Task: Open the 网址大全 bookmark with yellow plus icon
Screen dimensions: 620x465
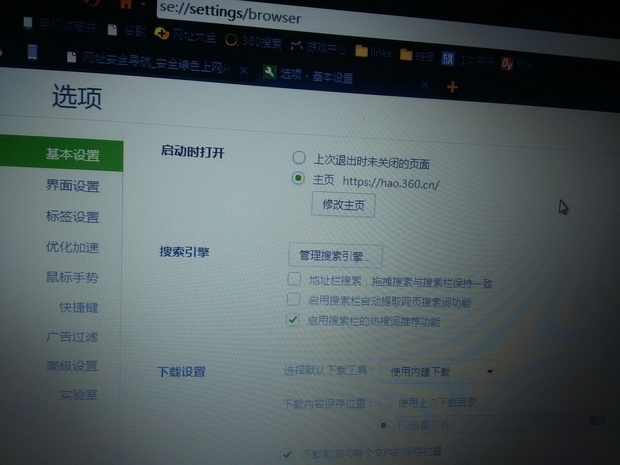Action: (x=185, y=35)
